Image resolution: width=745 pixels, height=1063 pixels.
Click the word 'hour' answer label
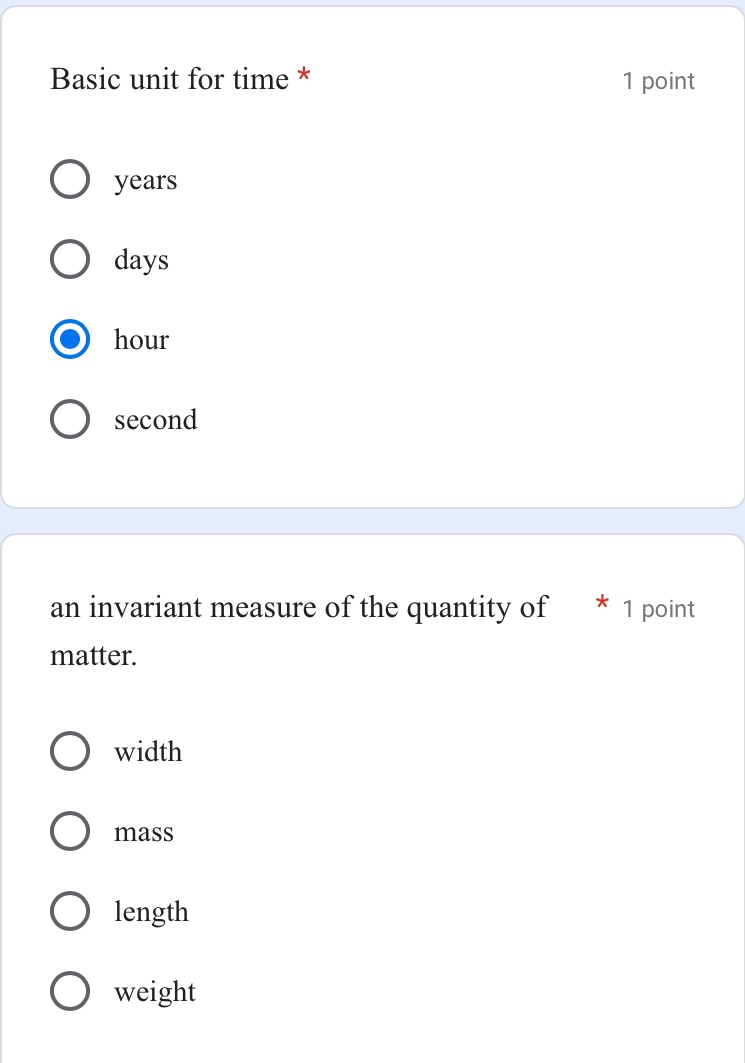point(142,340)
